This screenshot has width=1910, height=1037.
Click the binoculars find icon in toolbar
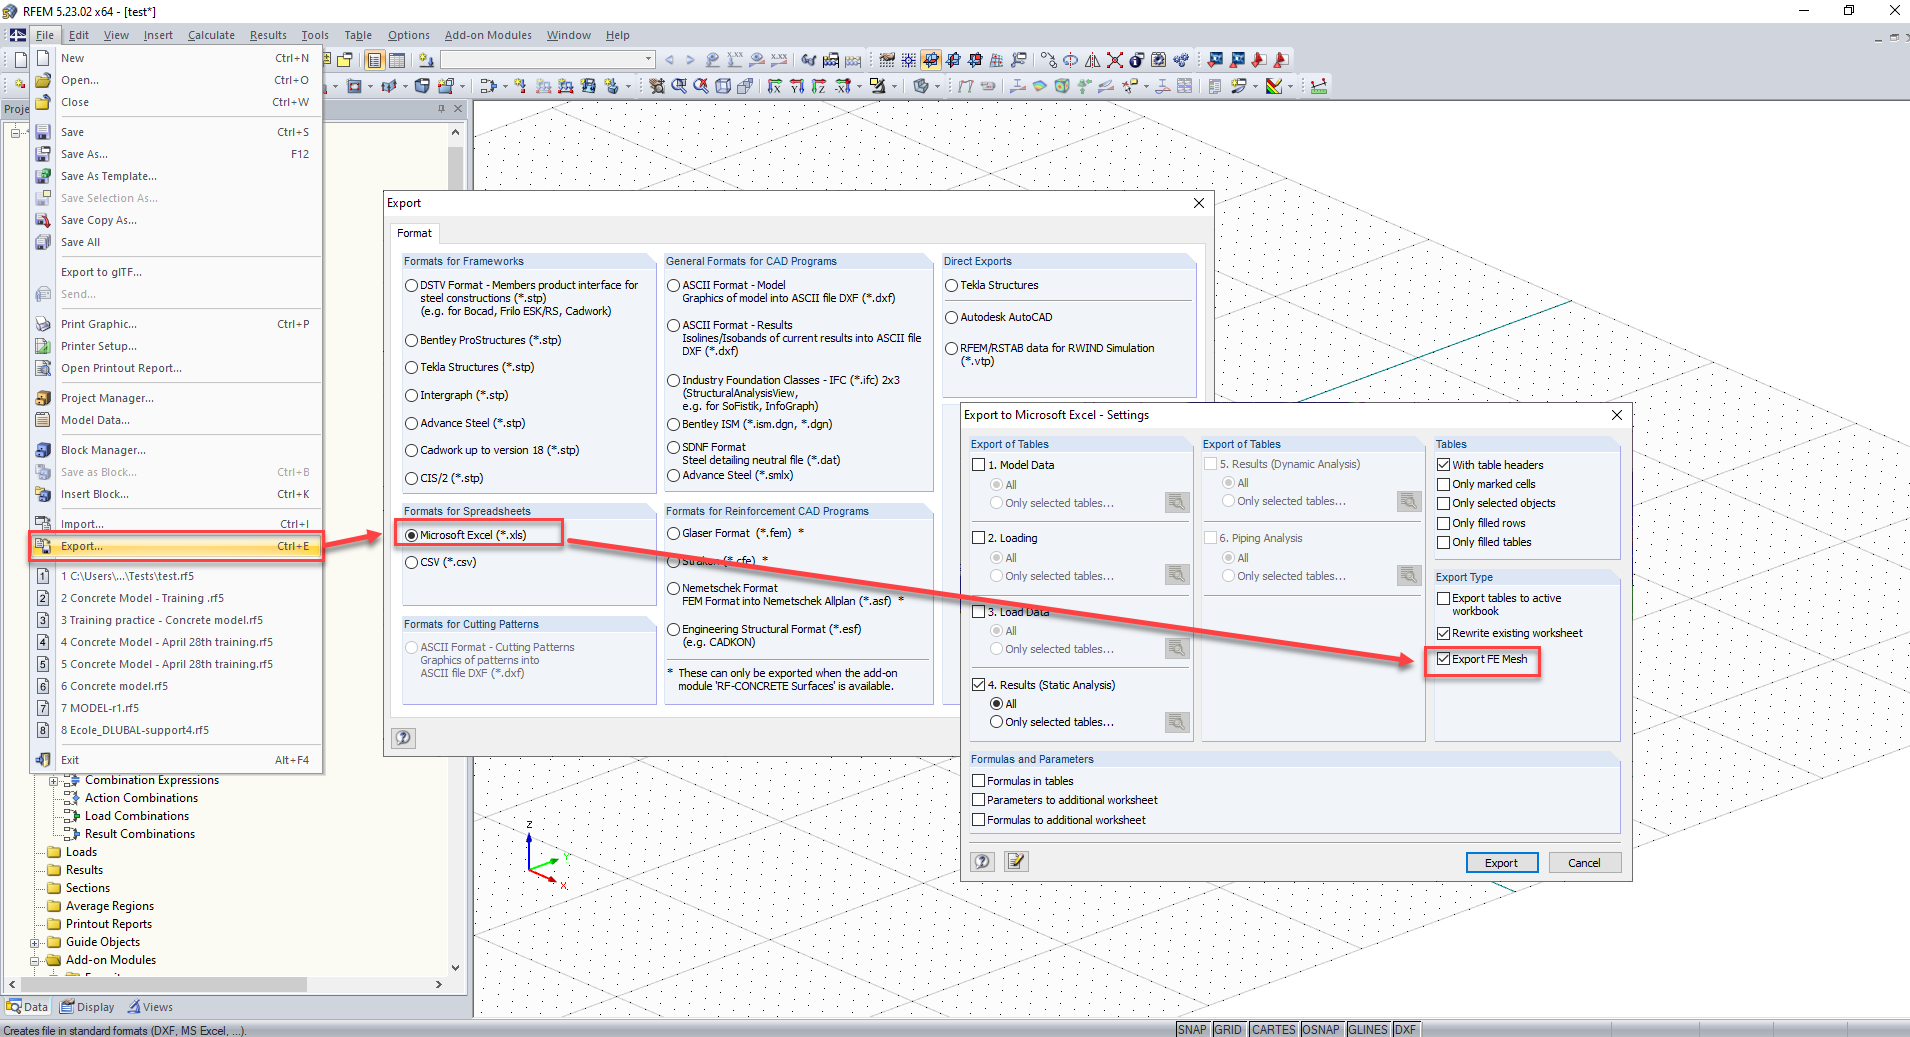pyautogui.click(x=808, y=60)
